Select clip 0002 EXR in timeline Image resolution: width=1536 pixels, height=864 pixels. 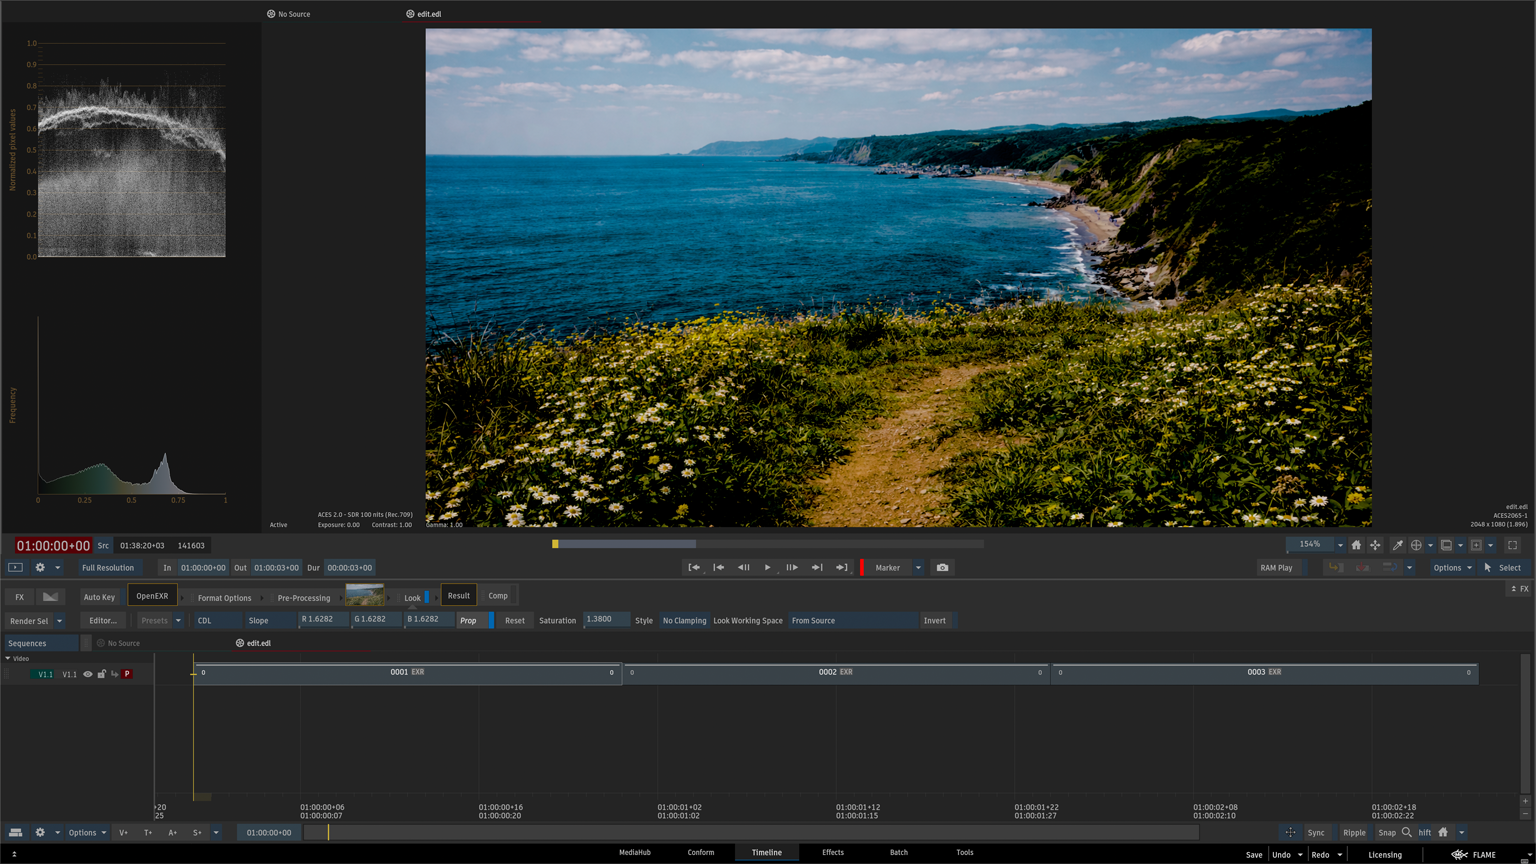(x=835, y=673)
